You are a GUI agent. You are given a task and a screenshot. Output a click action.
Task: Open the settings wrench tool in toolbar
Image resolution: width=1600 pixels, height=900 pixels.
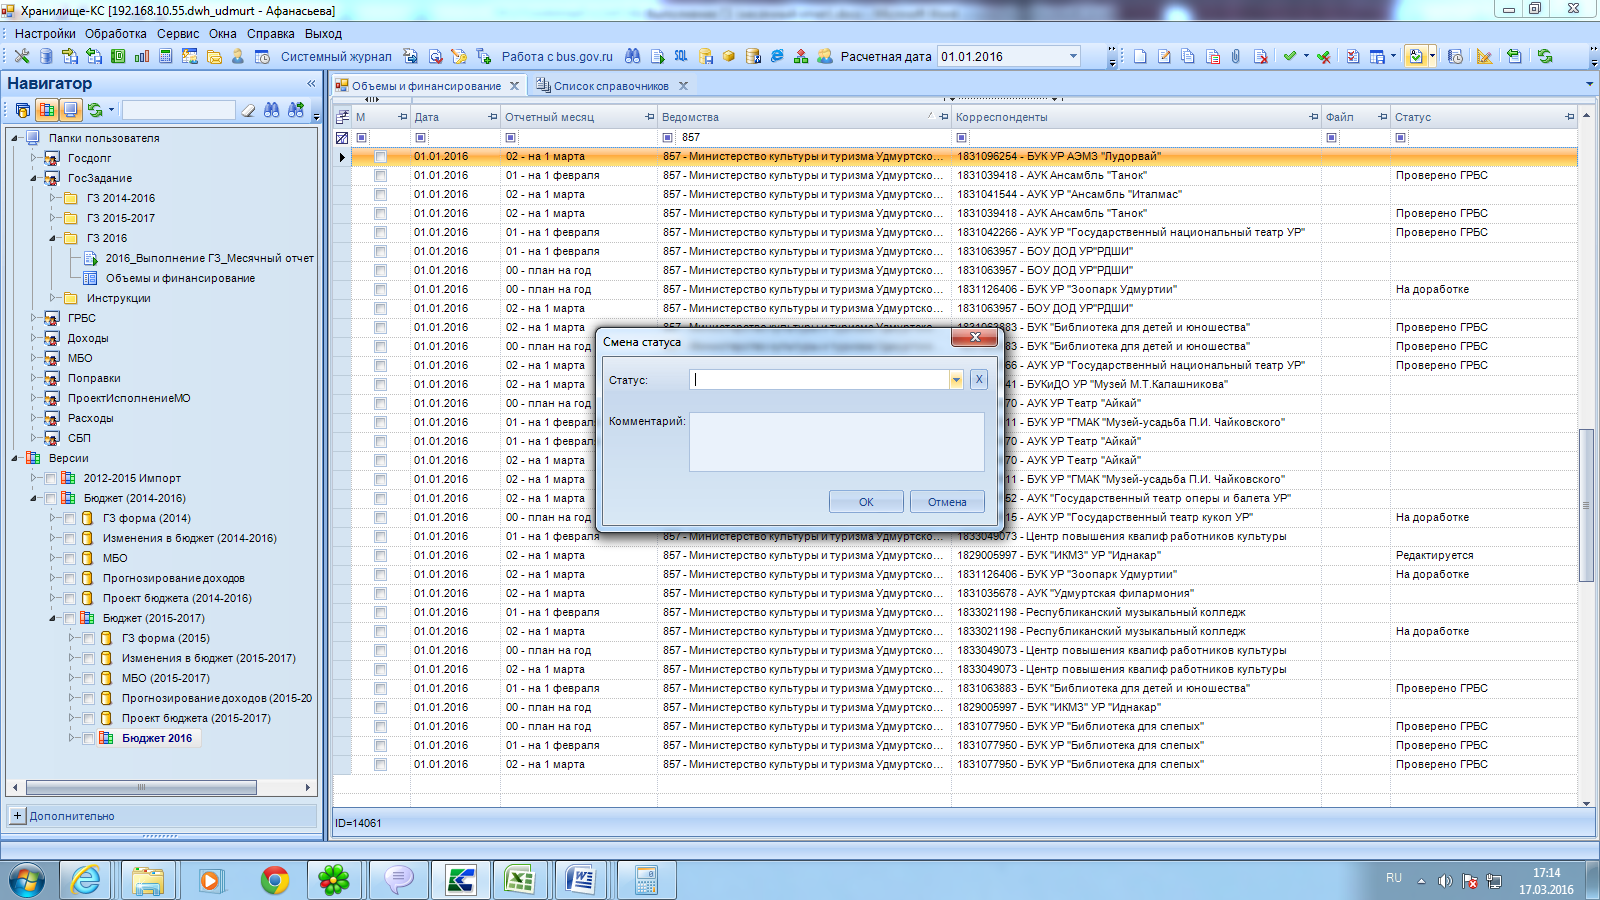pyautogui.click(x=21, y=56)
